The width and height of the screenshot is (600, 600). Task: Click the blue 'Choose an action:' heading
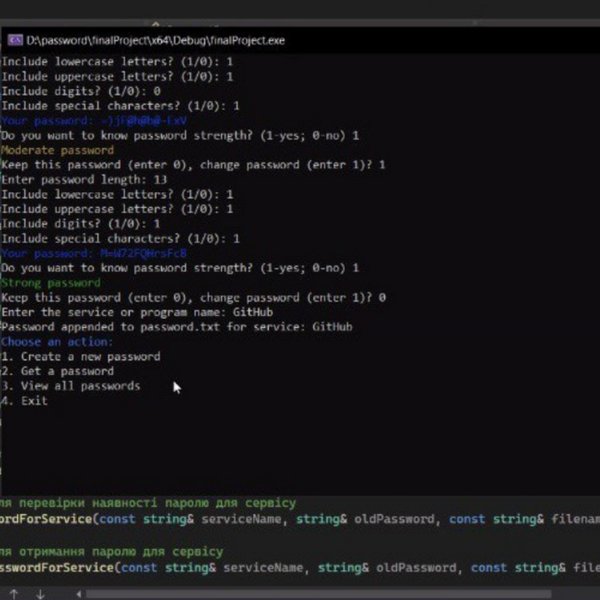point(57,341)
